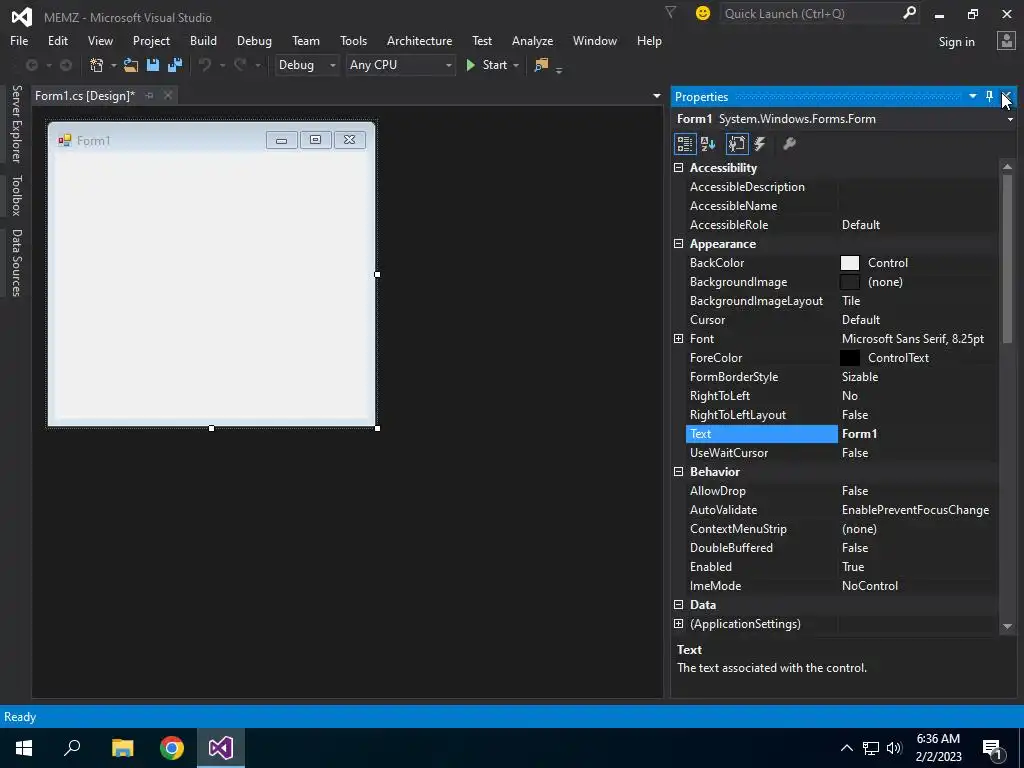
Task: Open Windows Start menu
Action: 24,748
